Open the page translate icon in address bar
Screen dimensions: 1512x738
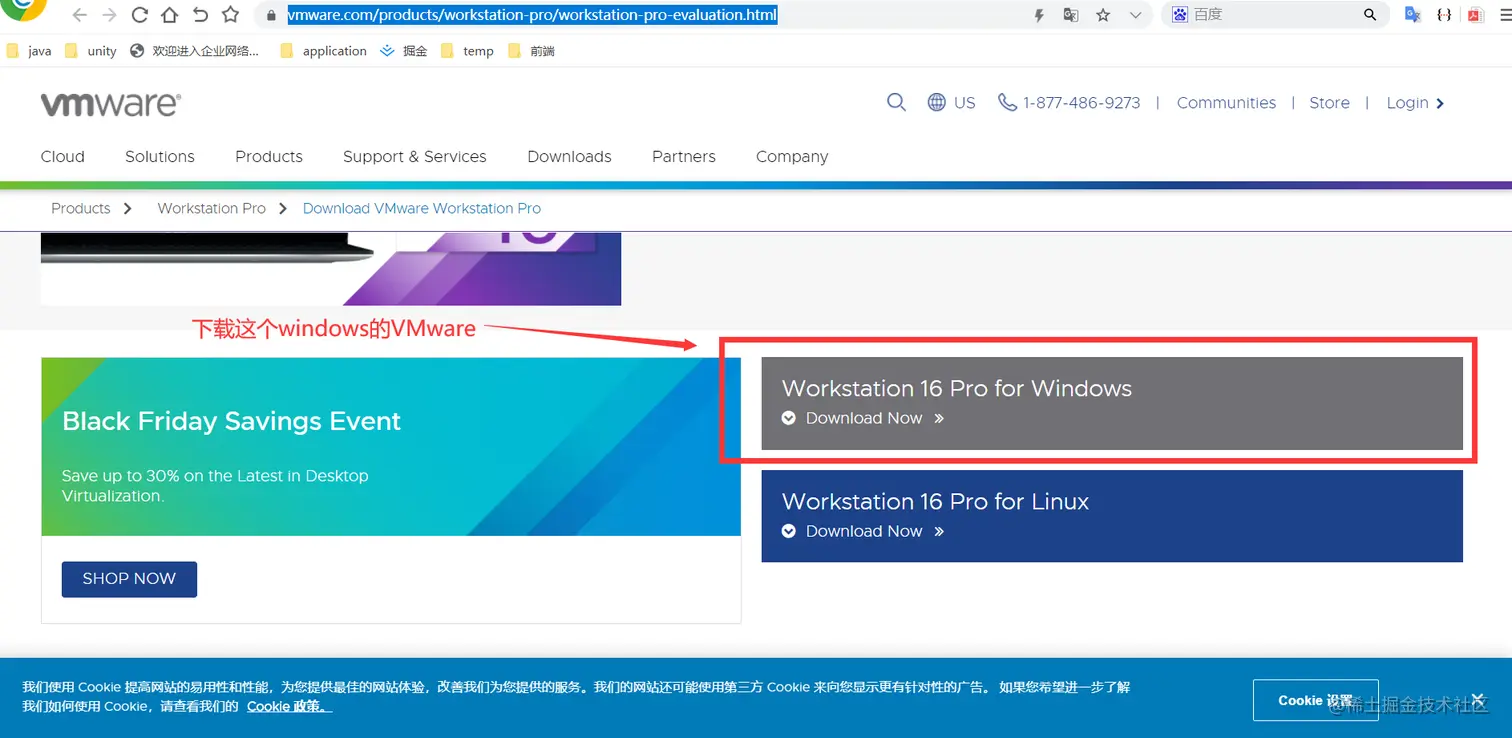click(x=1070, y=15)
